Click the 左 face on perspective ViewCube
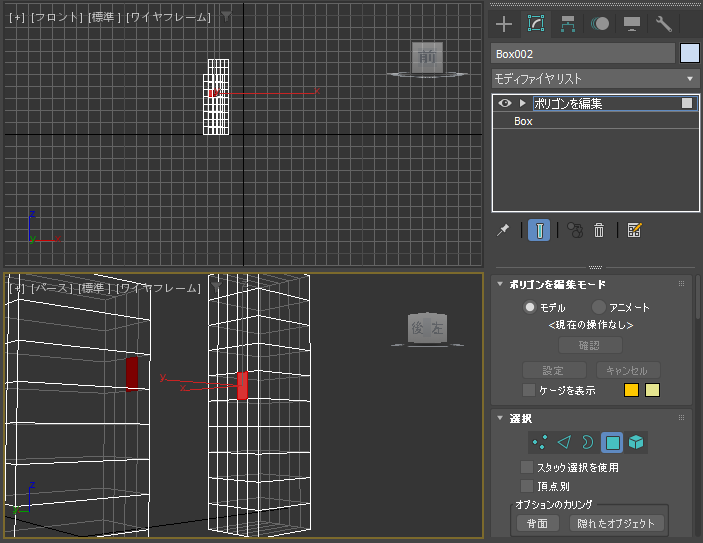Image resolution: width=703 pixels, height=543 pixels. (x=438, y=328)
